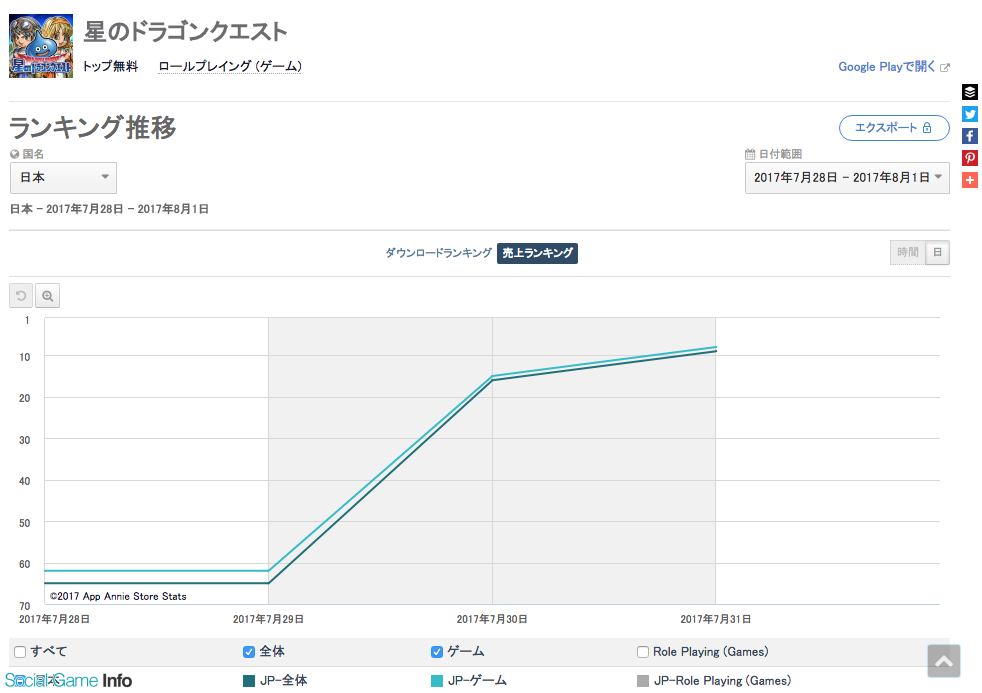Toggle the すべて checkbox

pos(20,652)
